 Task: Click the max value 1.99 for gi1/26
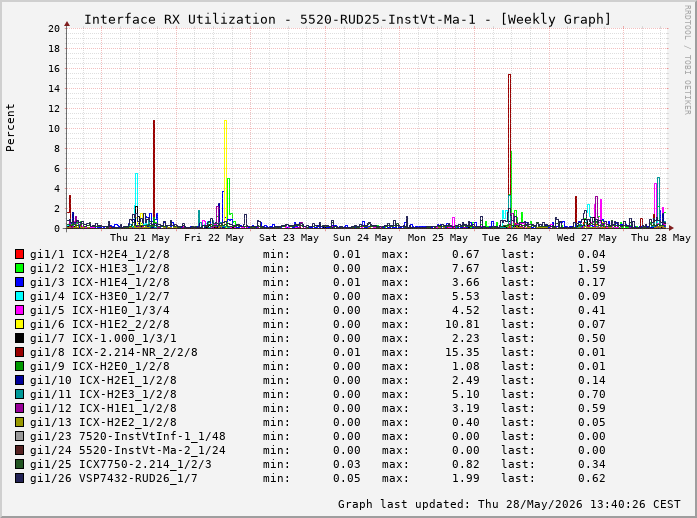coord(466,478)
